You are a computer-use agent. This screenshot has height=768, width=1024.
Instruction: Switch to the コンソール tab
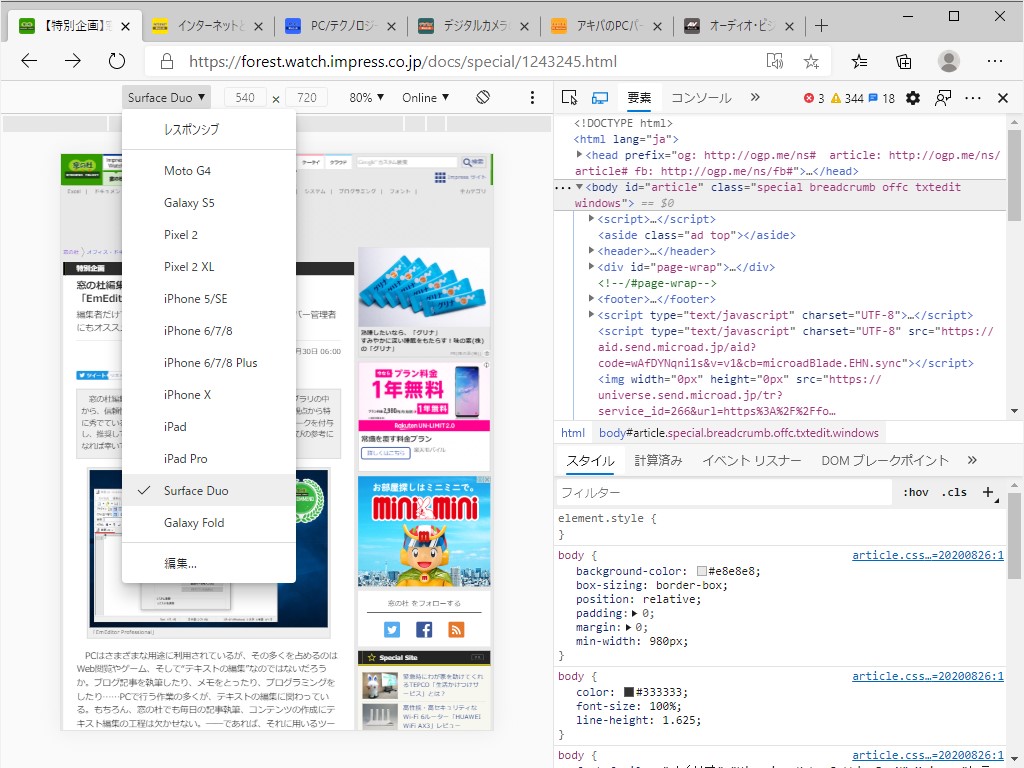701,98
